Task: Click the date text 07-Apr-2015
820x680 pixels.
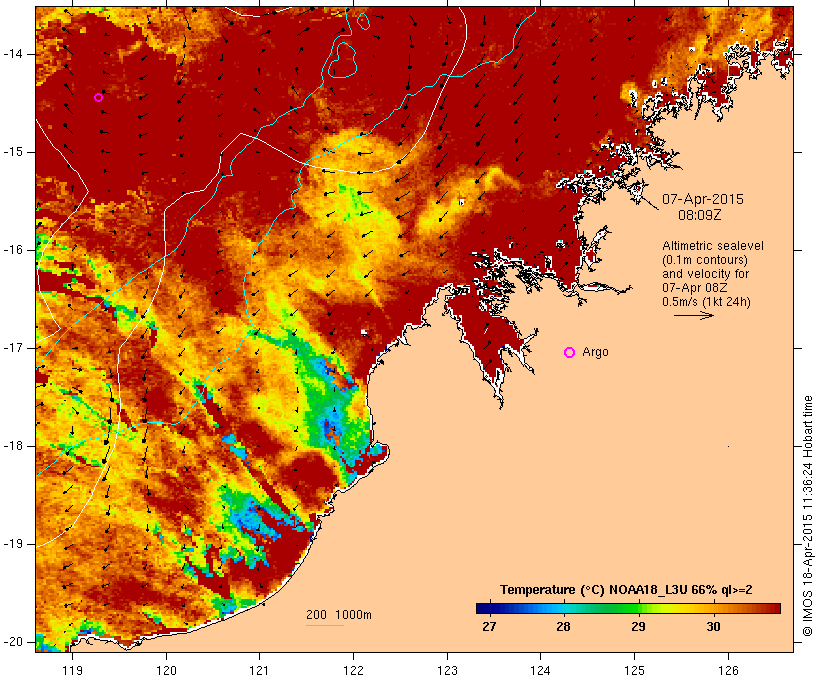Action: pyautogui.click(x=703, y=199)
